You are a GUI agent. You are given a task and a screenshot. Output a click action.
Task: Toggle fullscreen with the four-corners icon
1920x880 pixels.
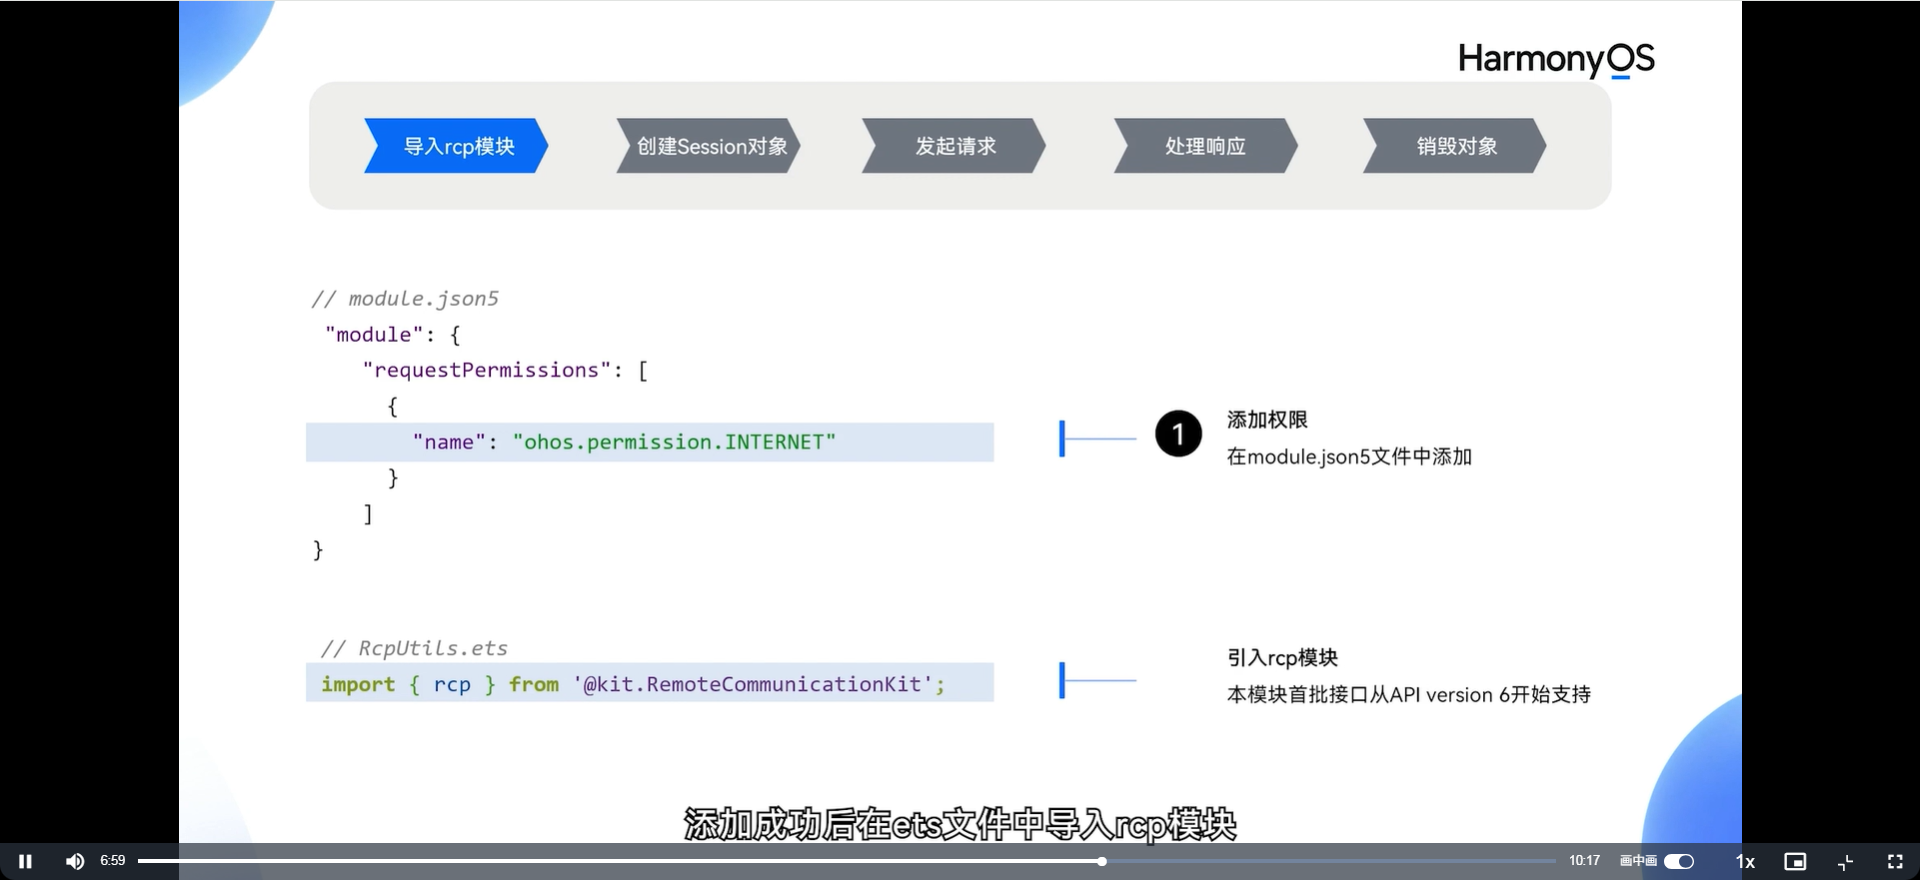tap(1895, 861)
